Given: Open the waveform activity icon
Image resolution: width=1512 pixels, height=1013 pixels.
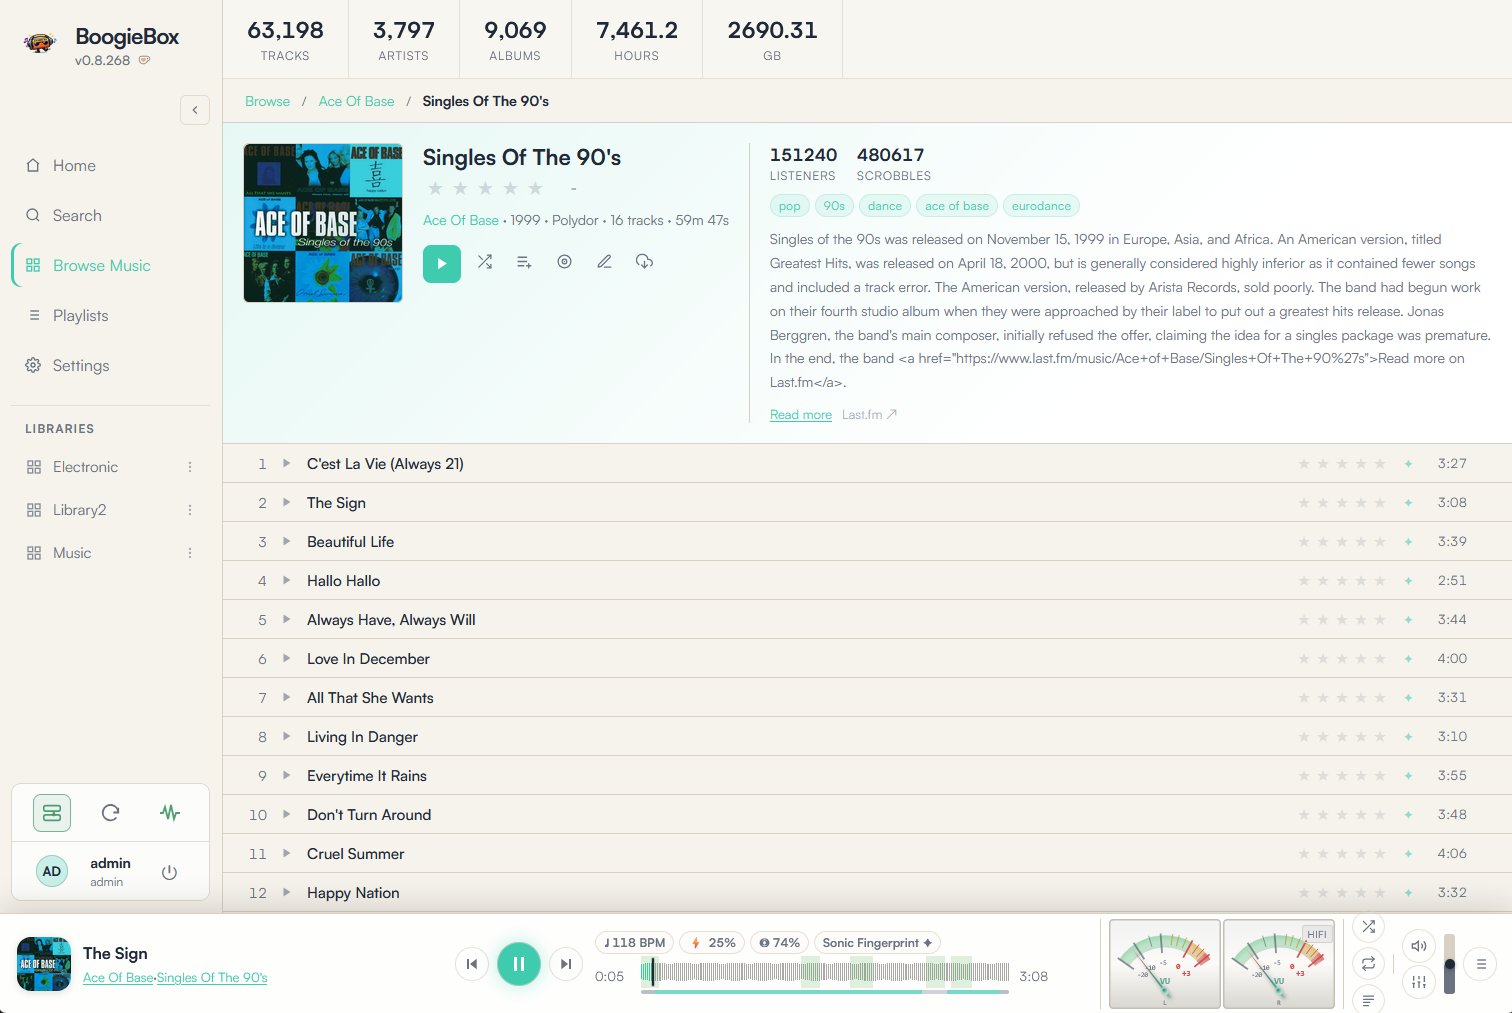Looking at the screenshot, I should pos(170,813).
